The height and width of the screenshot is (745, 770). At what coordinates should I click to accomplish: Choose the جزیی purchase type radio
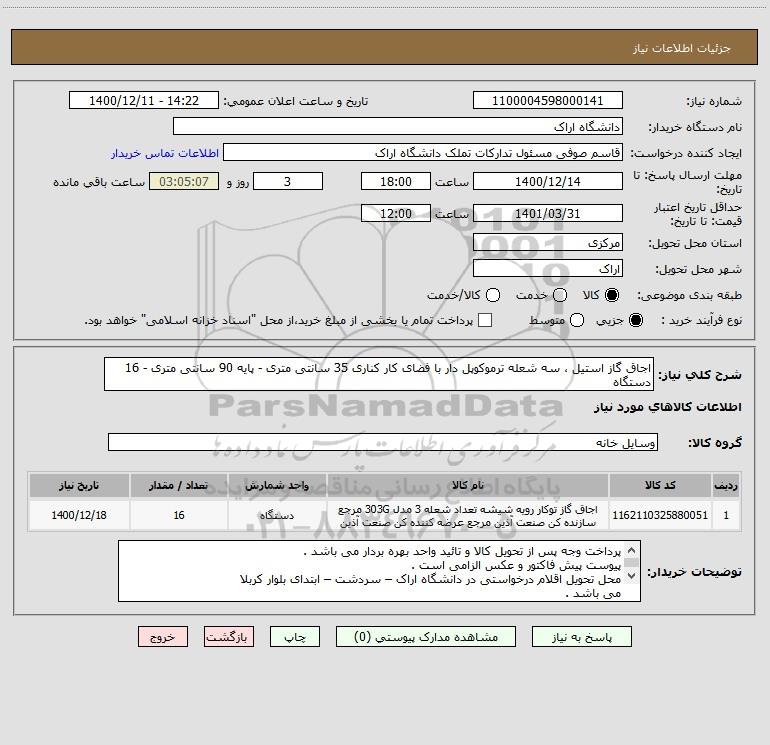[635, 320]
